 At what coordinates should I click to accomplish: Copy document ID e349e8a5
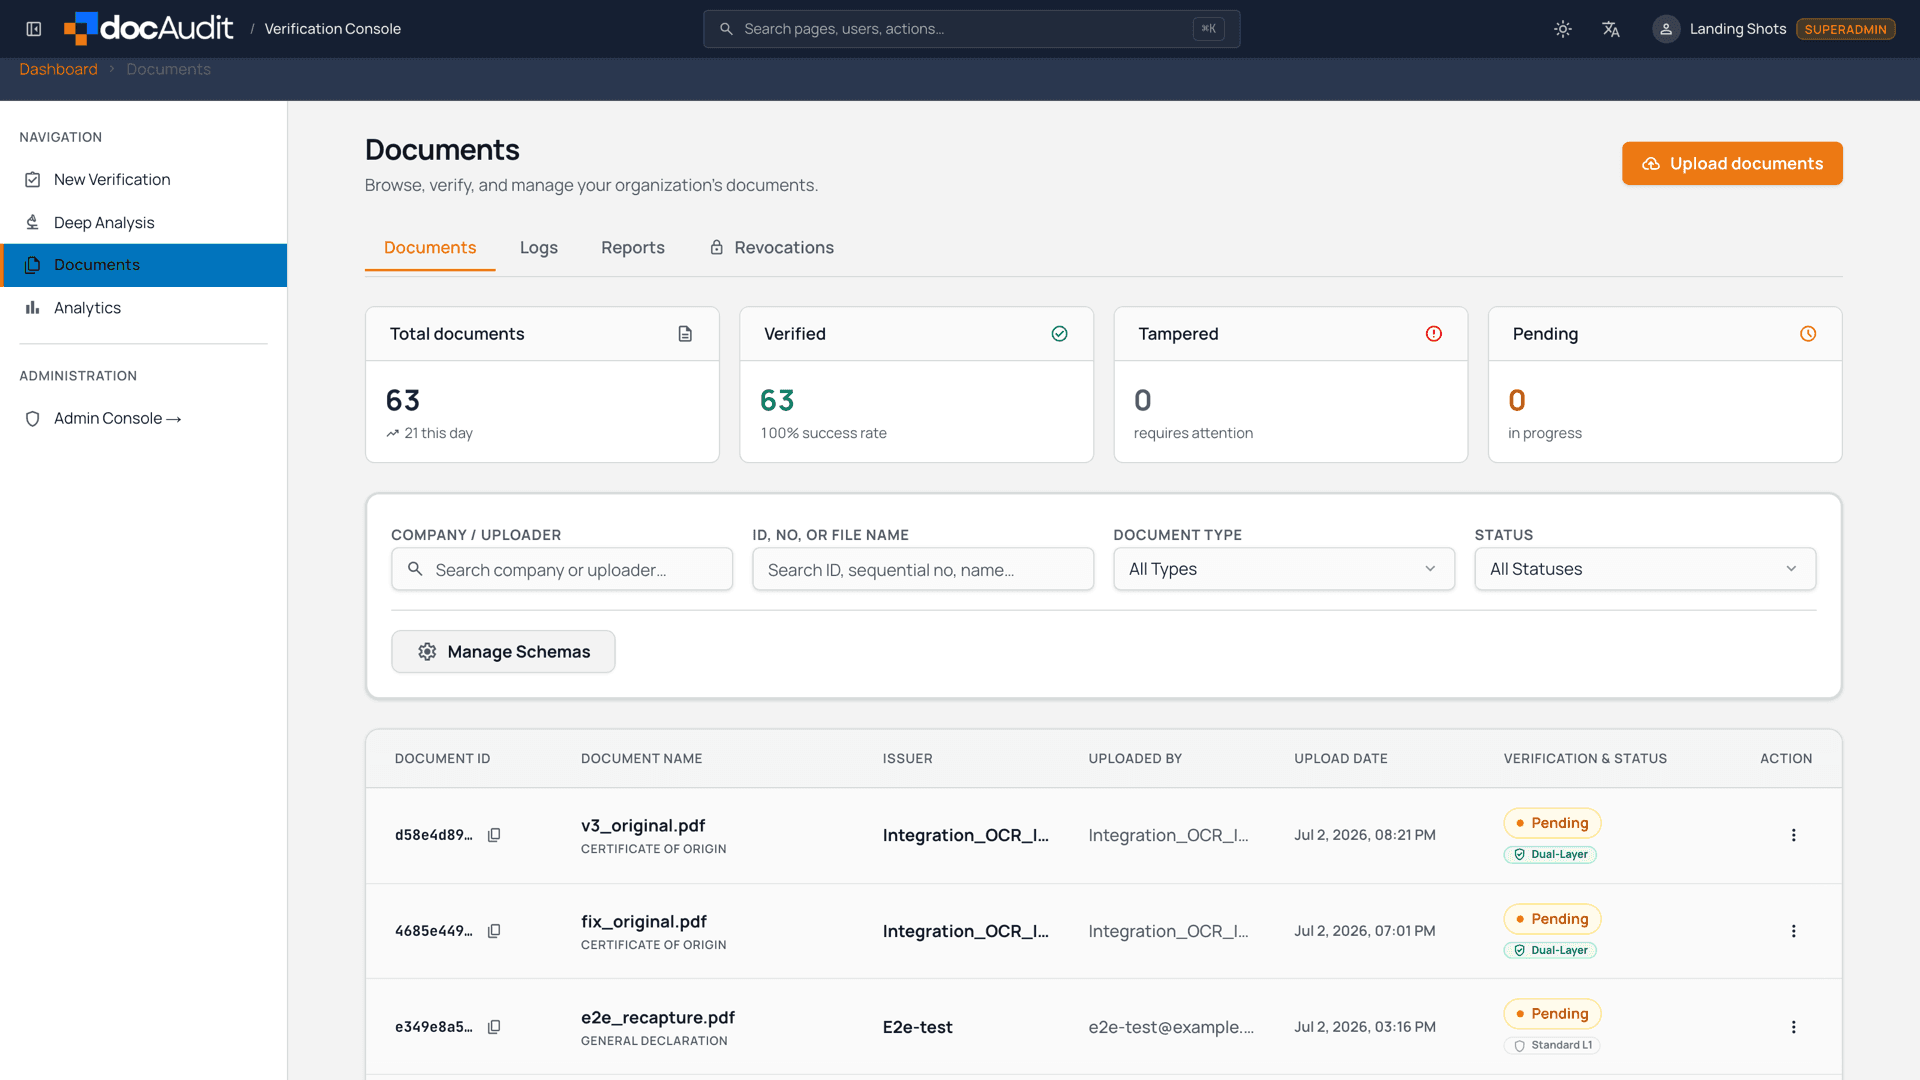click(494, 1027)
